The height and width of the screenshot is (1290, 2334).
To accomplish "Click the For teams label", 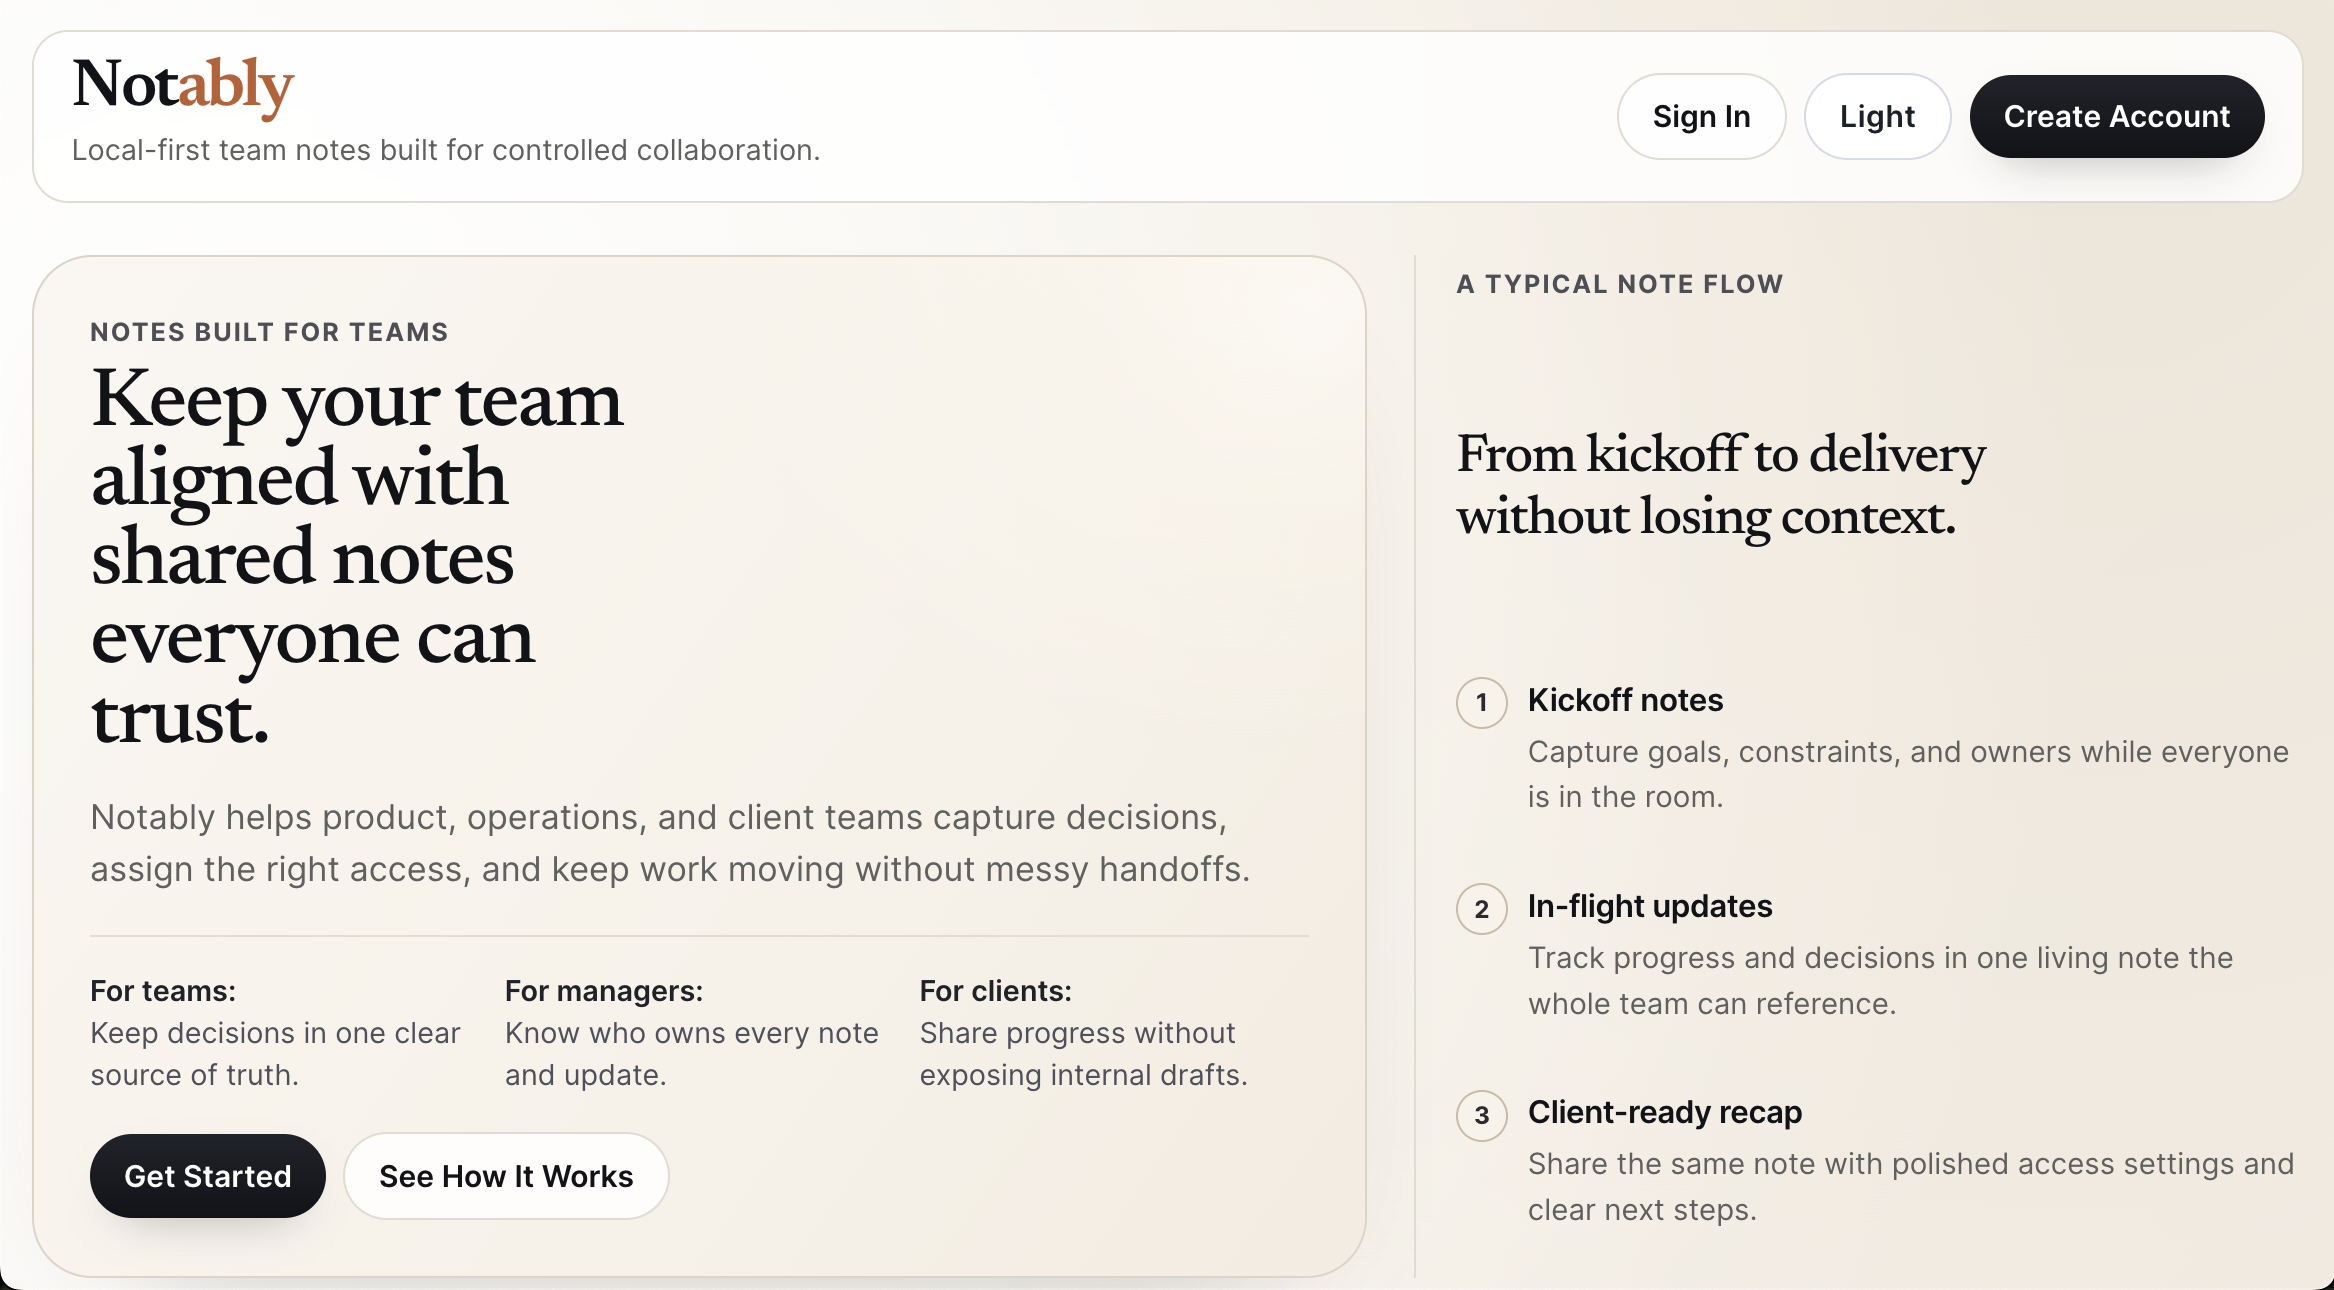I will point(163,991).
